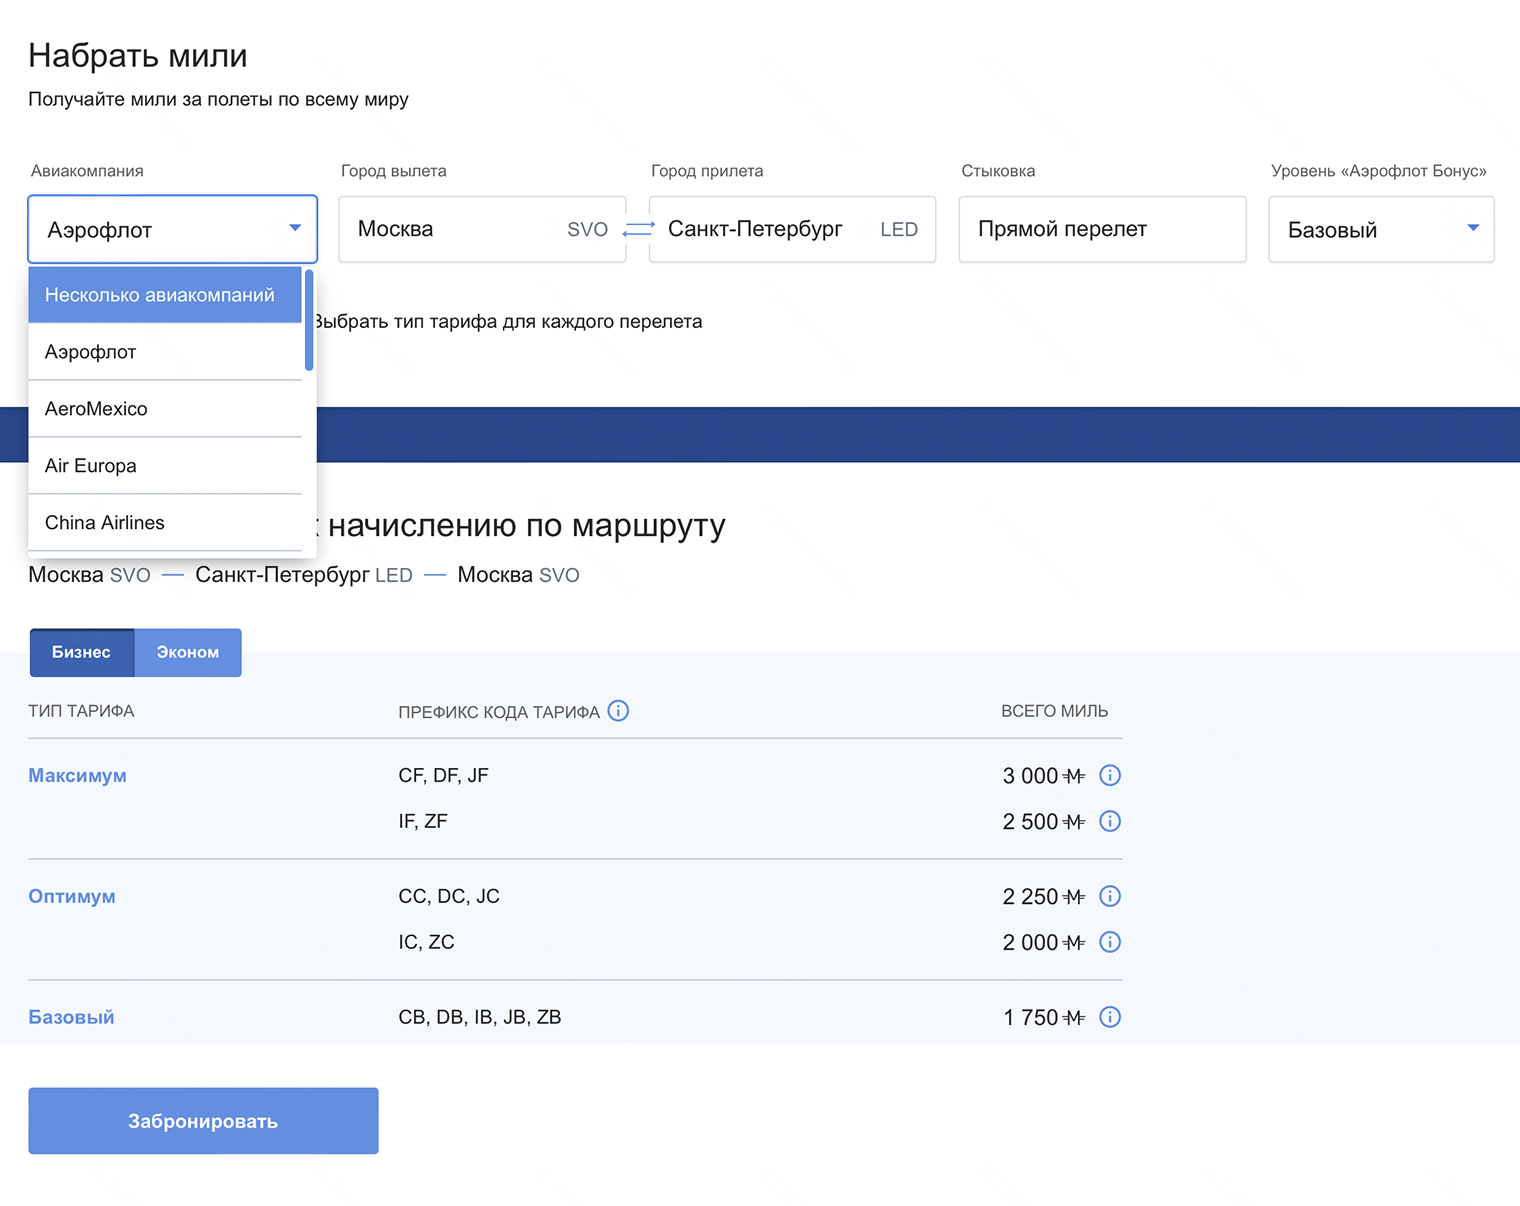Choose China Airlines from the airline list

[x=165, y=523]
